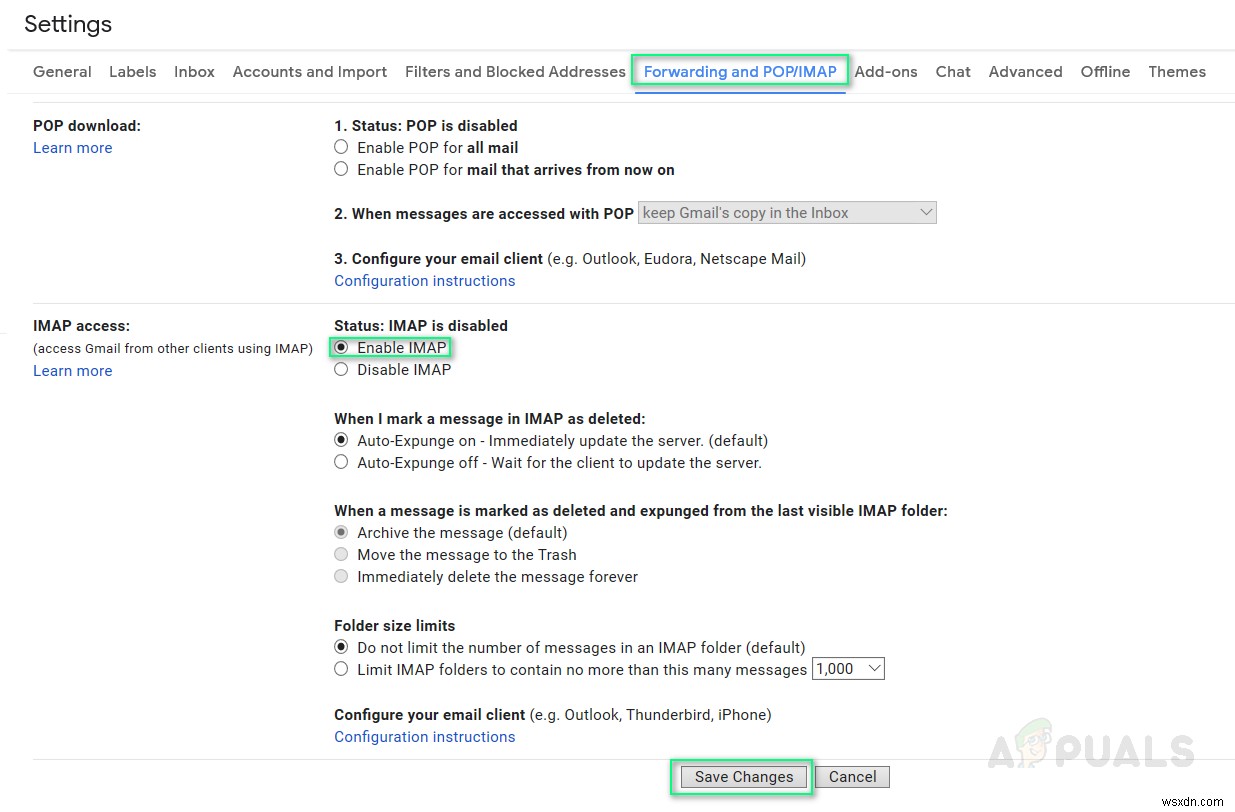The height and width of the screenshot is (812, 1235).
Task: Select Enable IMAP option
Action: pos(341,347)
